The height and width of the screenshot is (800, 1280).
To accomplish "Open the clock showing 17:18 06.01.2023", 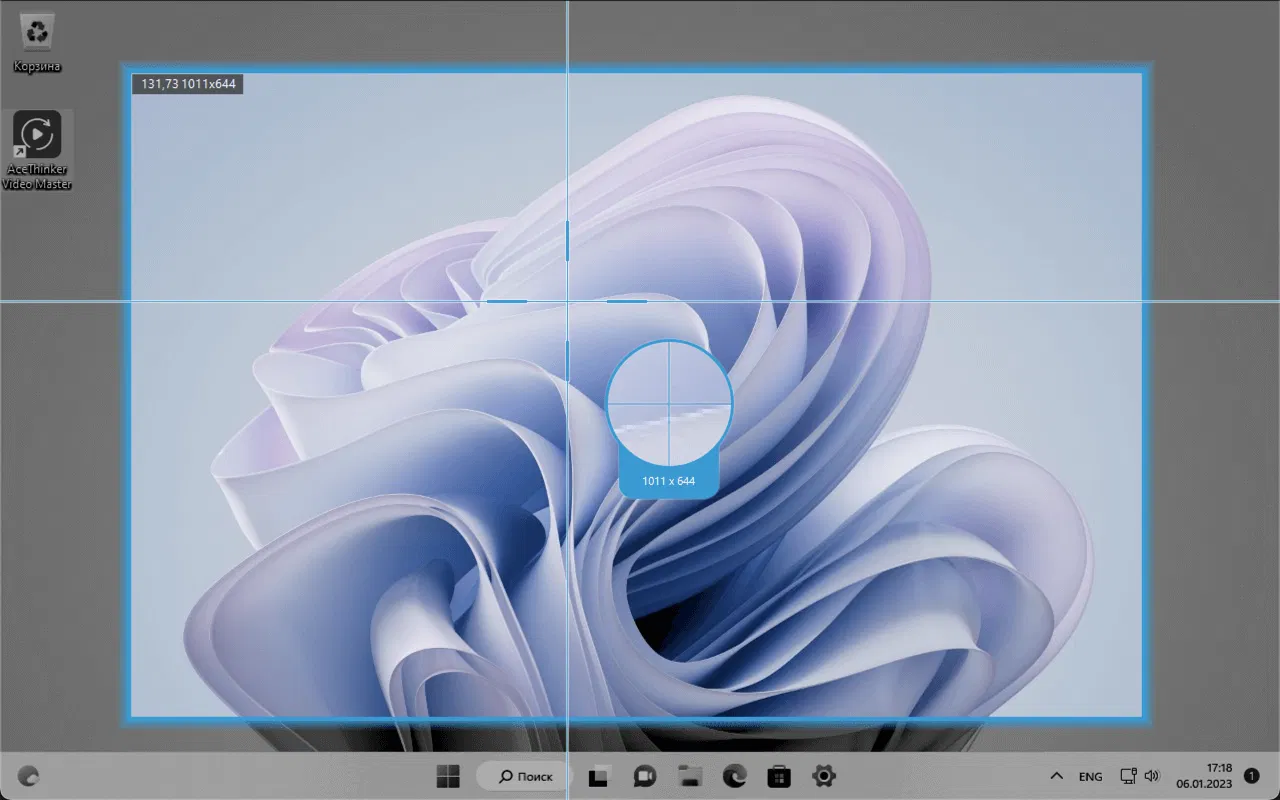I will (x=1203, y=776).
